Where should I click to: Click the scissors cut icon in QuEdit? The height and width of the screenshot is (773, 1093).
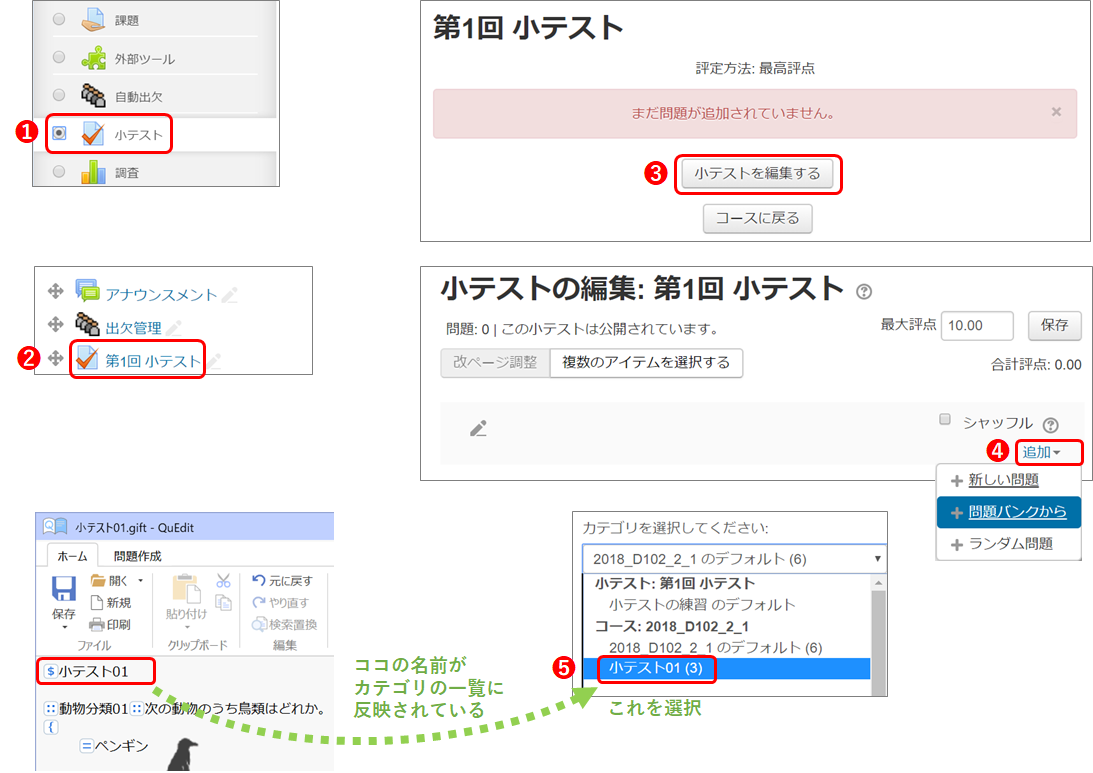223,580
